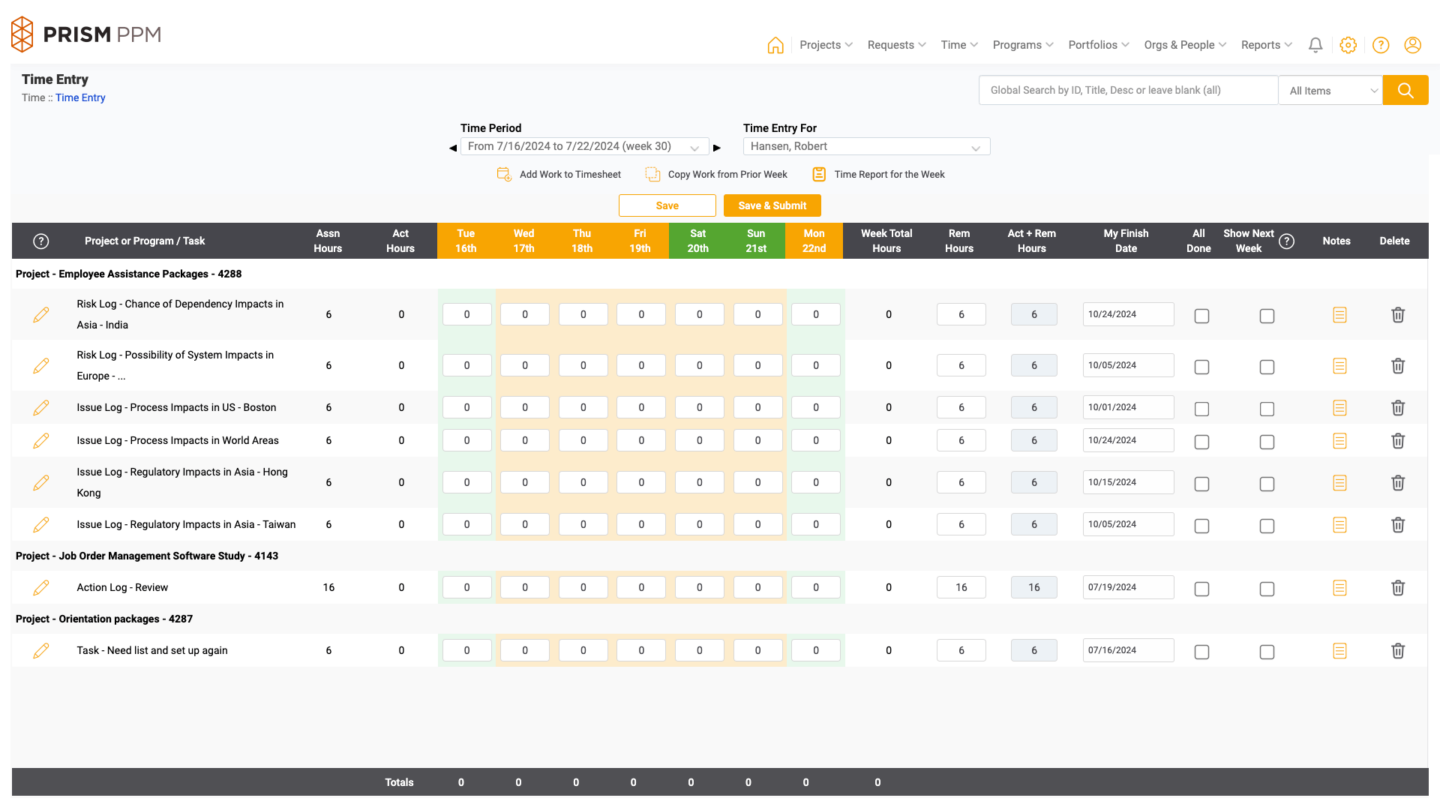This screenshot has height=810, width=1440.
Task: Click the settings gear icon
Action: (1348, 45)
